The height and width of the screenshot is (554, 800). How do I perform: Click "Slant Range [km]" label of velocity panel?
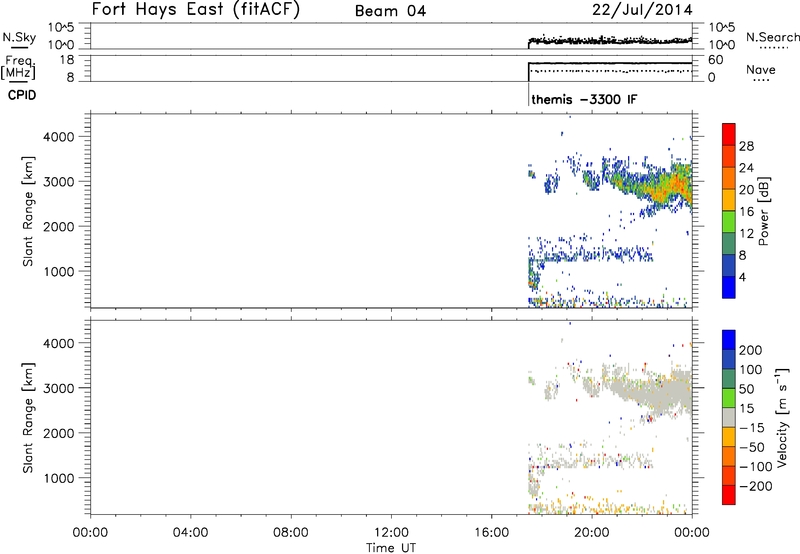(28, 418)
